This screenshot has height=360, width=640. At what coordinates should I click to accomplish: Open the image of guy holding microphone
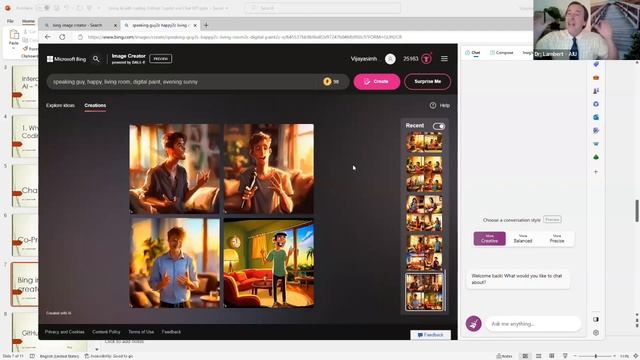click(269, 169)
